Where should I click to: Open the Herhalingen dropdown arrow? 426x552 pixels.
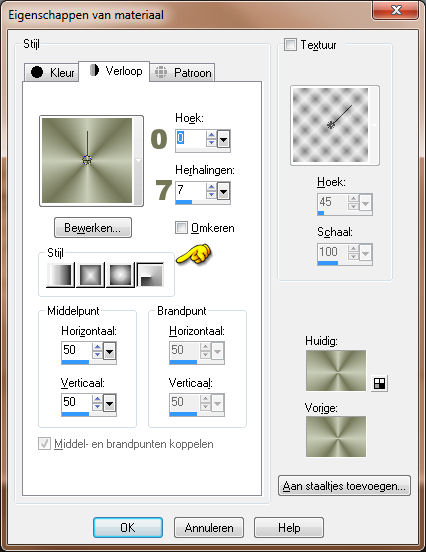click(224, 191)
